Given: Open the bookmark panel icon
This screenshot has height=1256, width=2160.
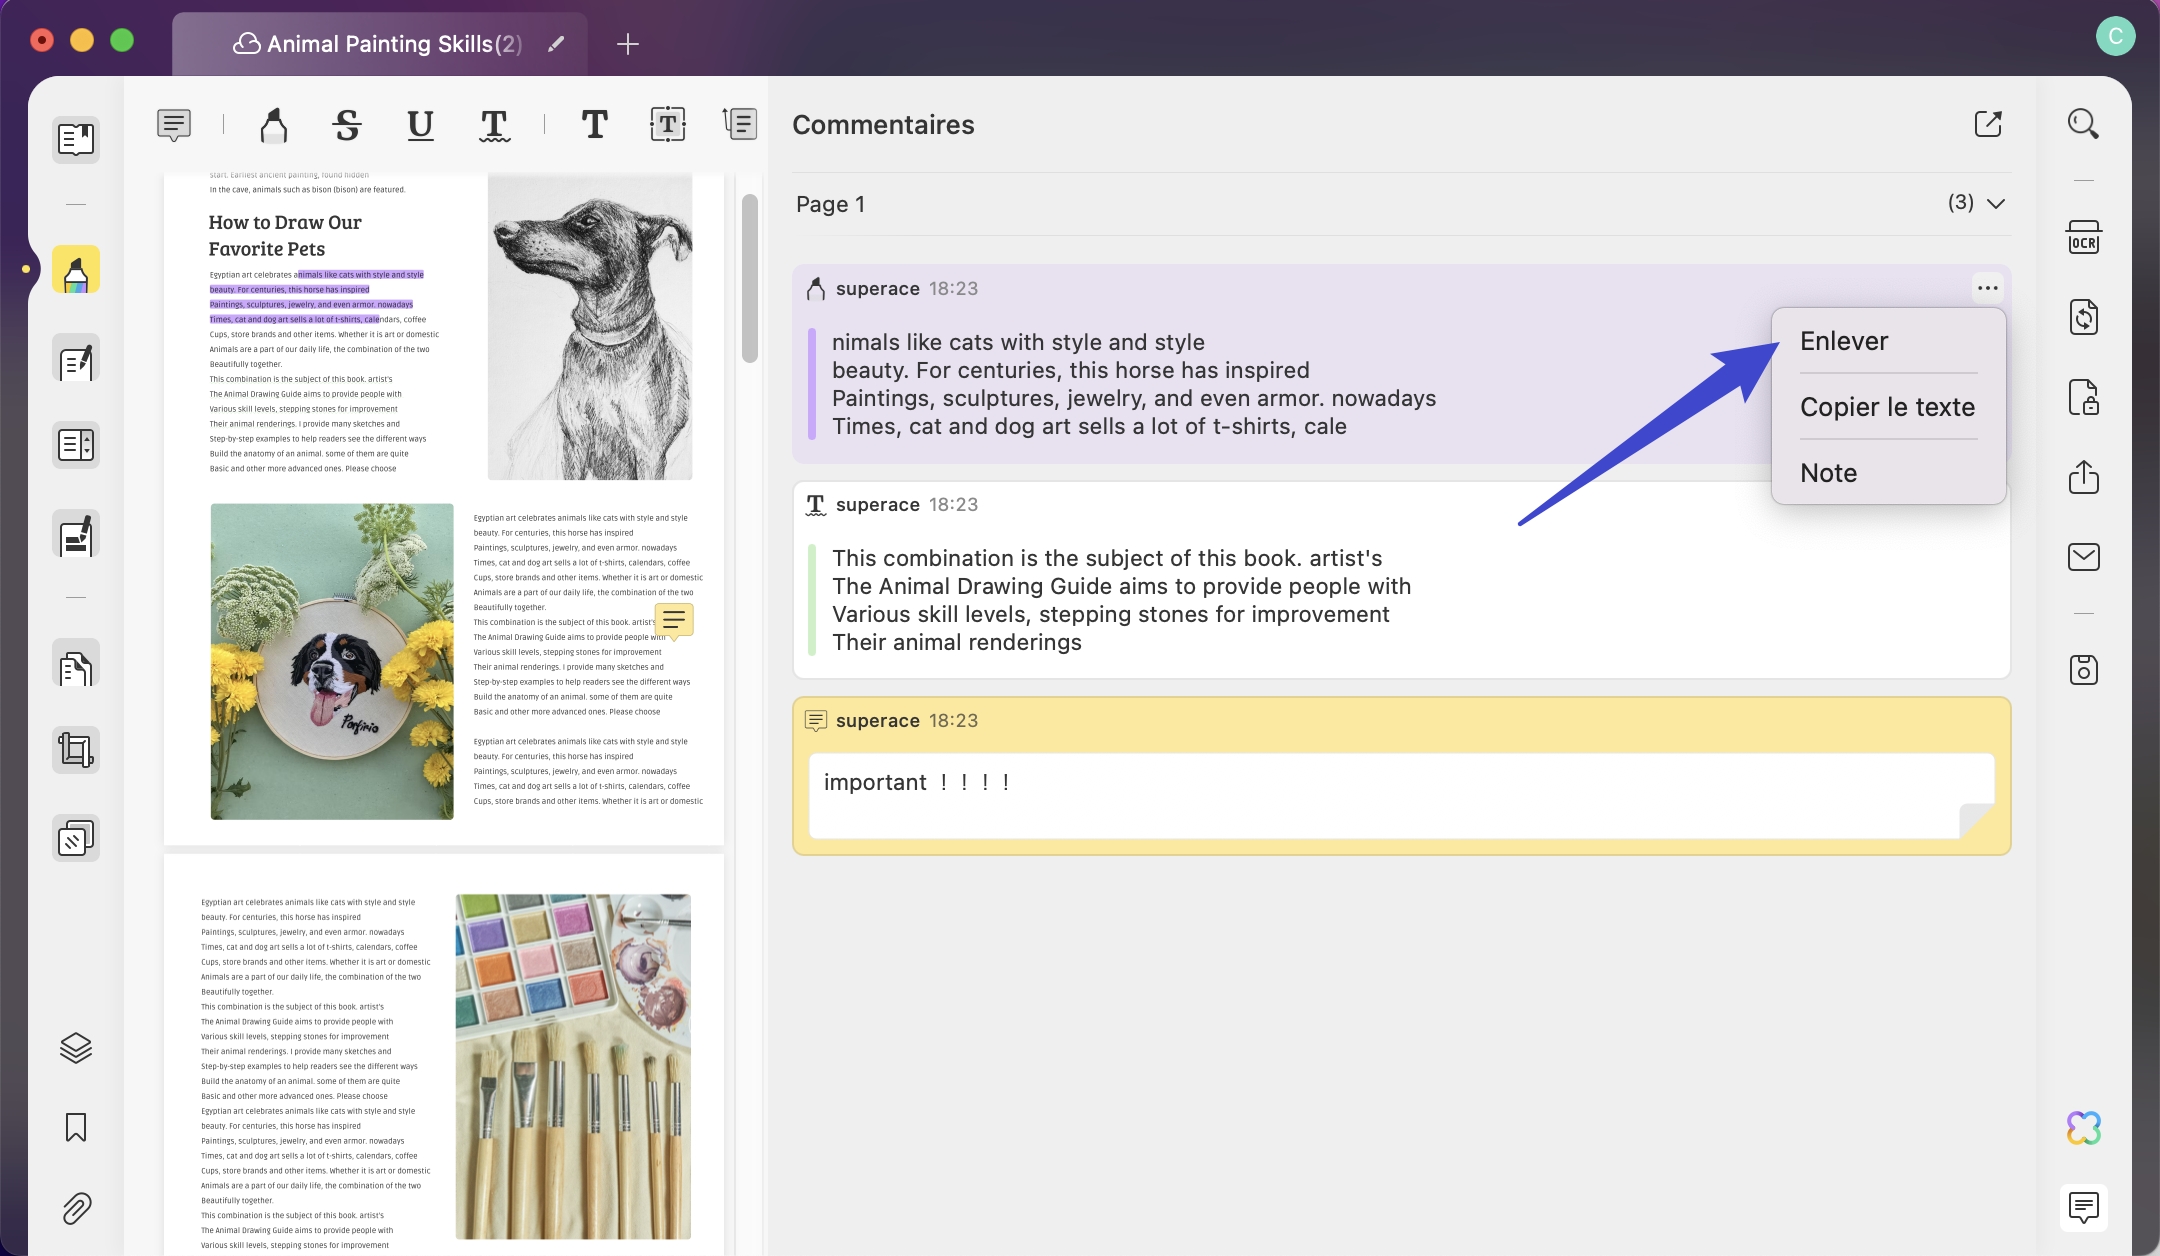Looking at the screenshot, I should (76, 1127).
